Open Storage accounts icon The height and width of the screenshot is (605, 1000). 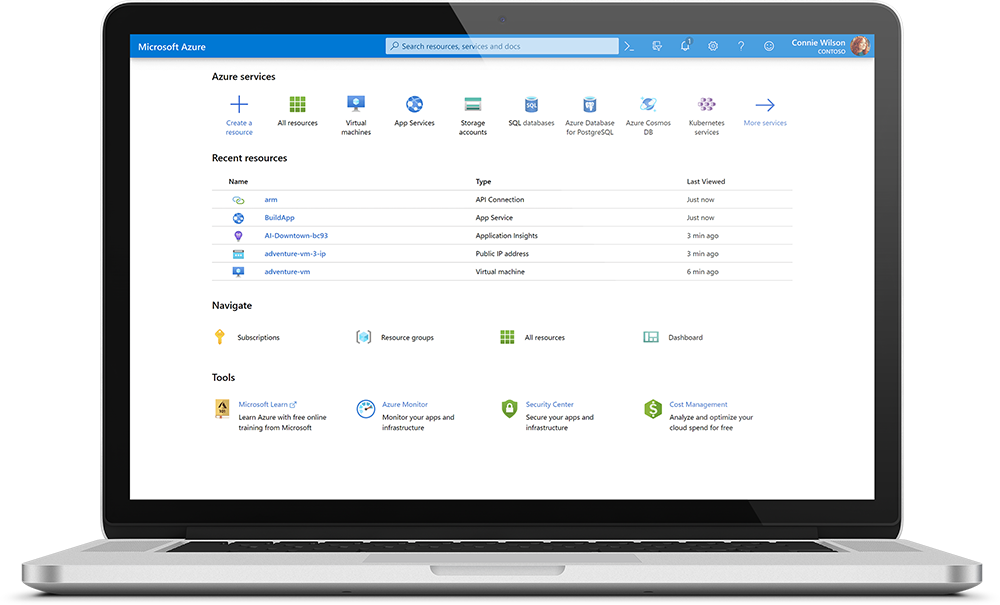(x=473, y=104)
